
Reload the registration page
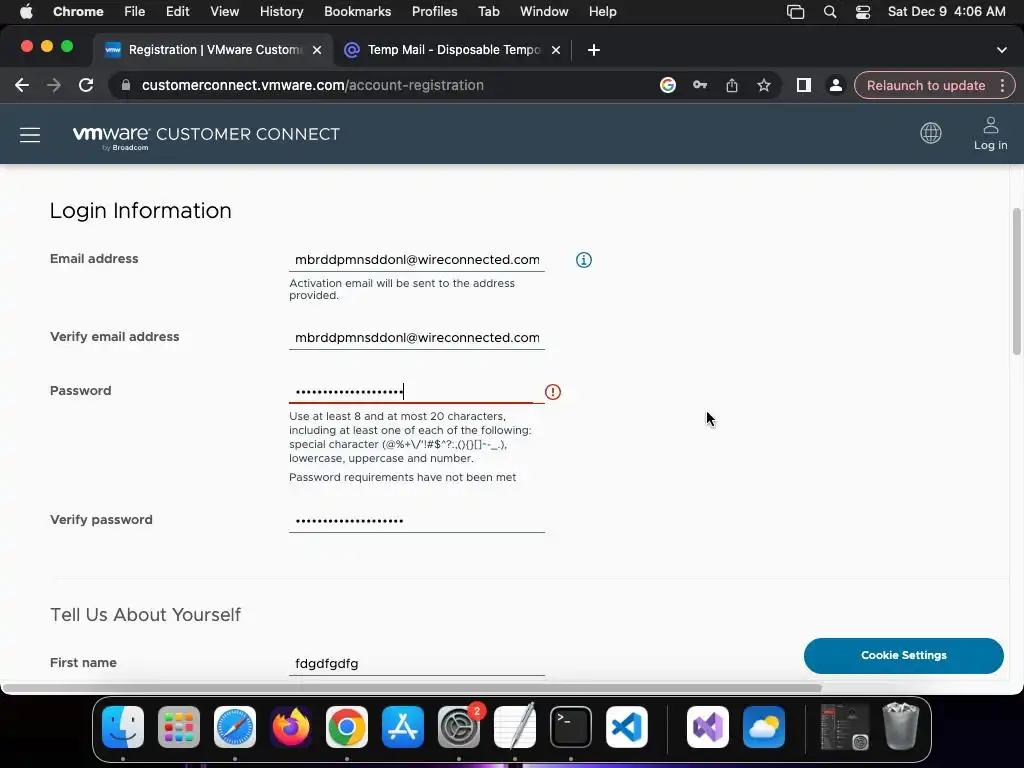click(x=86, y=86)
